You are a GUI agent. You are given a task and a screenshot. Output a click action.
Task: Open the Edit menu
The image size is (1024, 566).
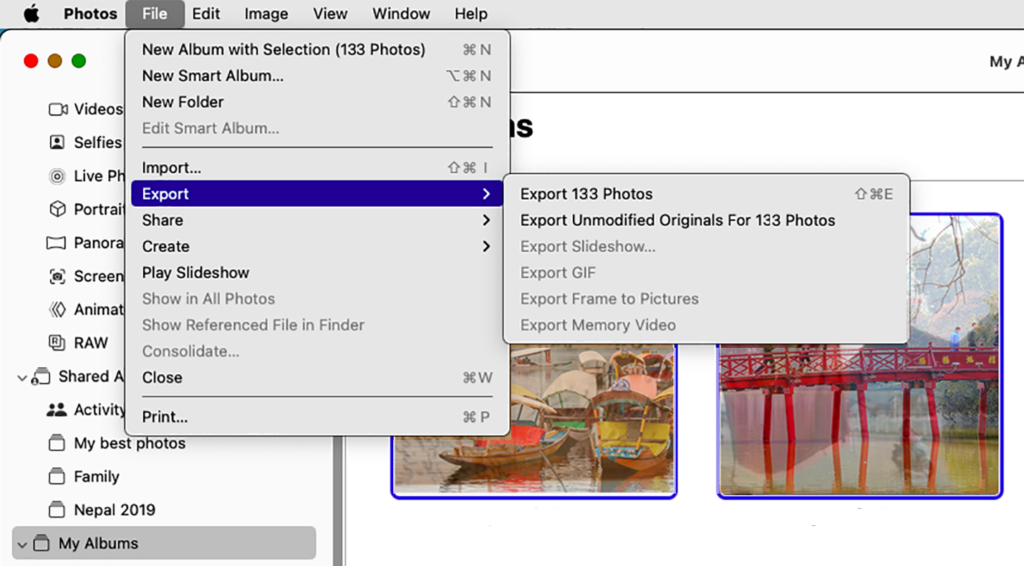[x=206, y=13]
